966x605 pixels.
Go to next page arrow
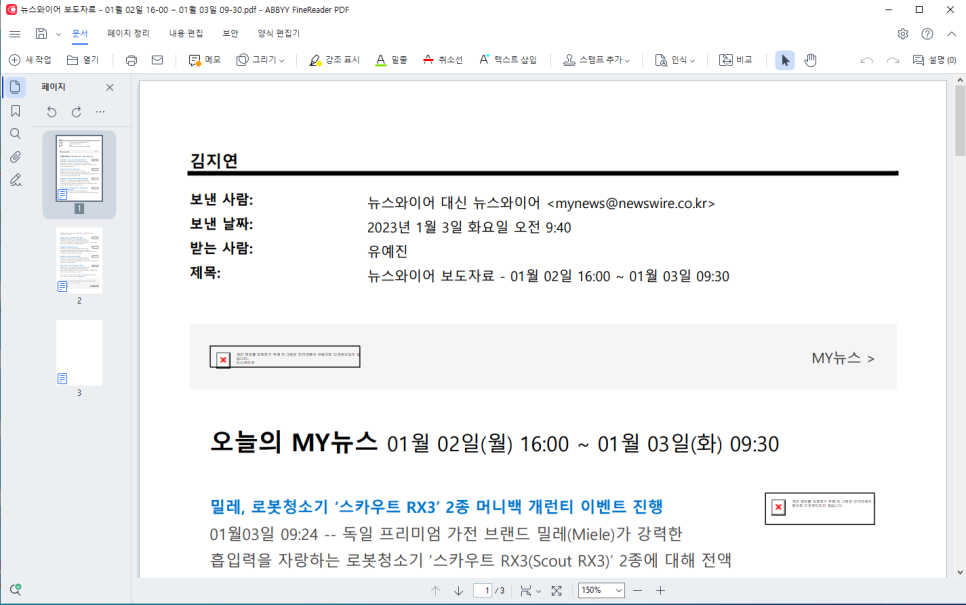click(458, 590)
